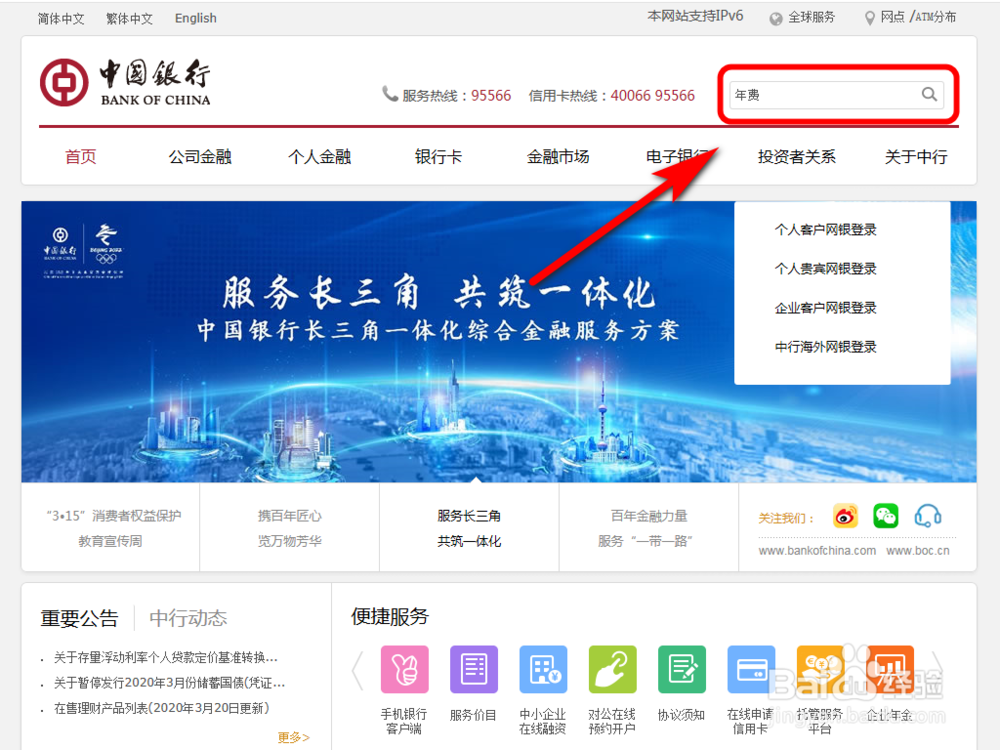
Task: Select the 3•15 消费者权益保护 banner tab
Action: click(111, 528)
